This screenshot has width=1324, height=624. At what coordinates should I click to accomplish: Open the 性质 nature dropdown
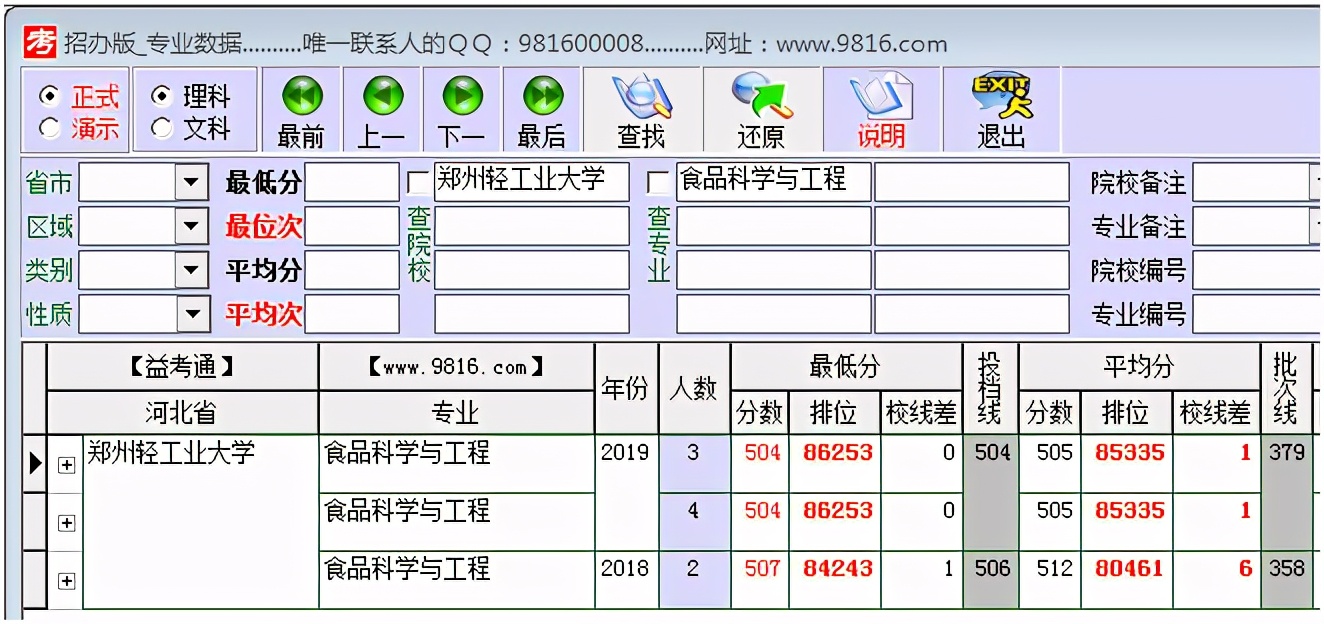(x=191, y=314)
